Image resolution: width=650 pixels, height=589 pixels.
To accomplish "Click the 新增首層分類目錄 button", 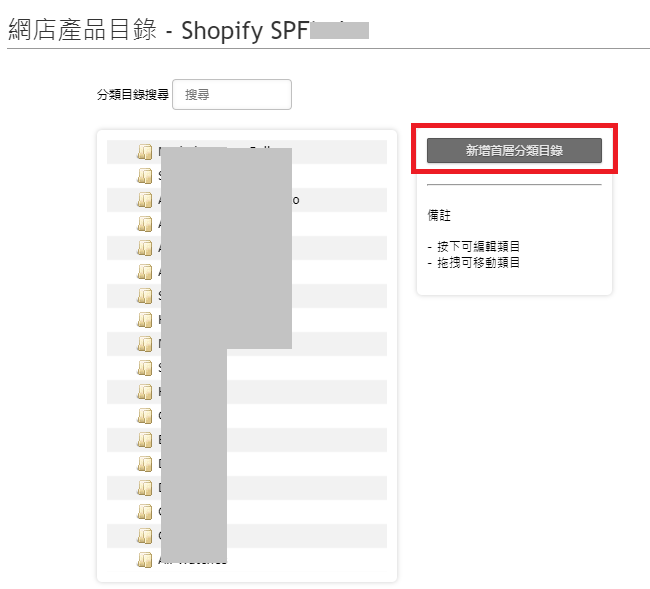I will tap(514, 150).
